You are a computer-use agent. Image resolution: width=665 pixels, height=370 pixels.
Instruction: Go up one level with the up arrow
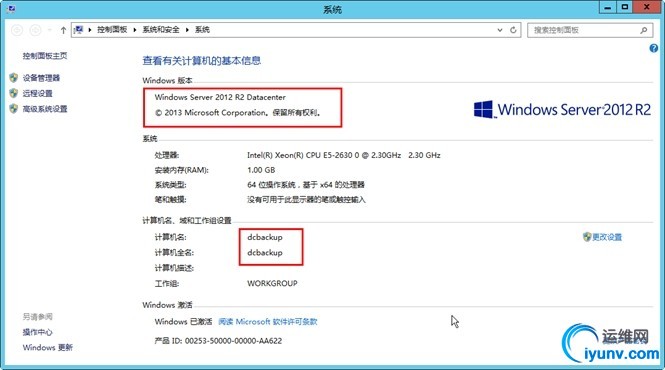click(x=63, y=30)
